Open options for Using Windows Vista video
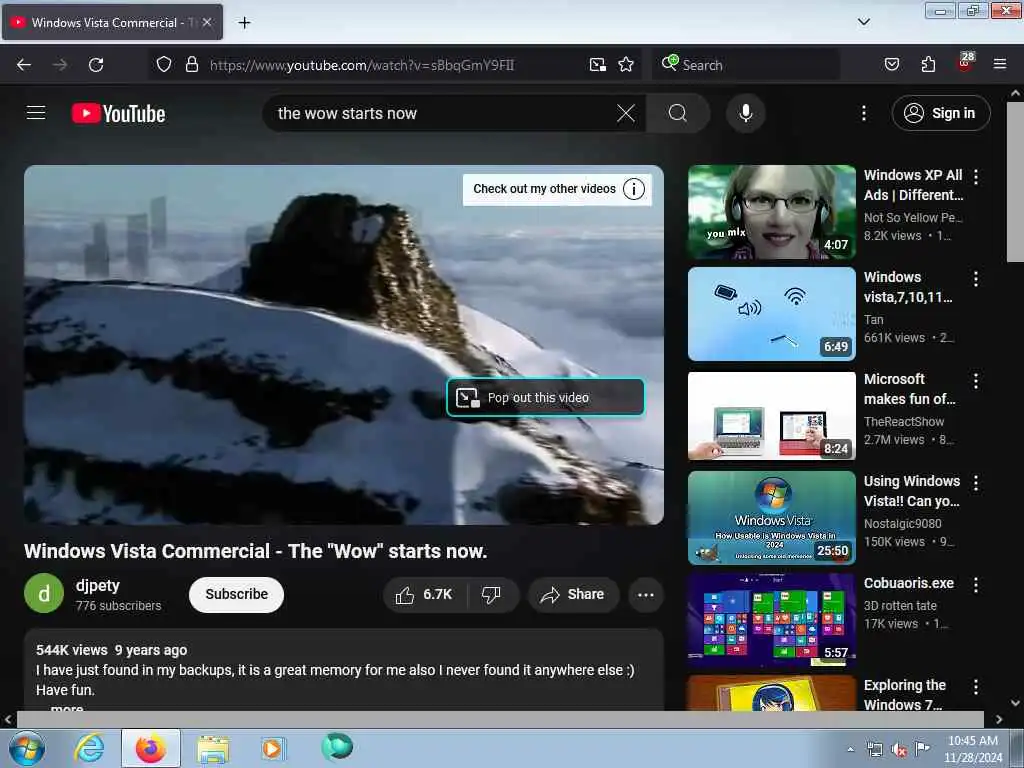 tap(976, 483)
